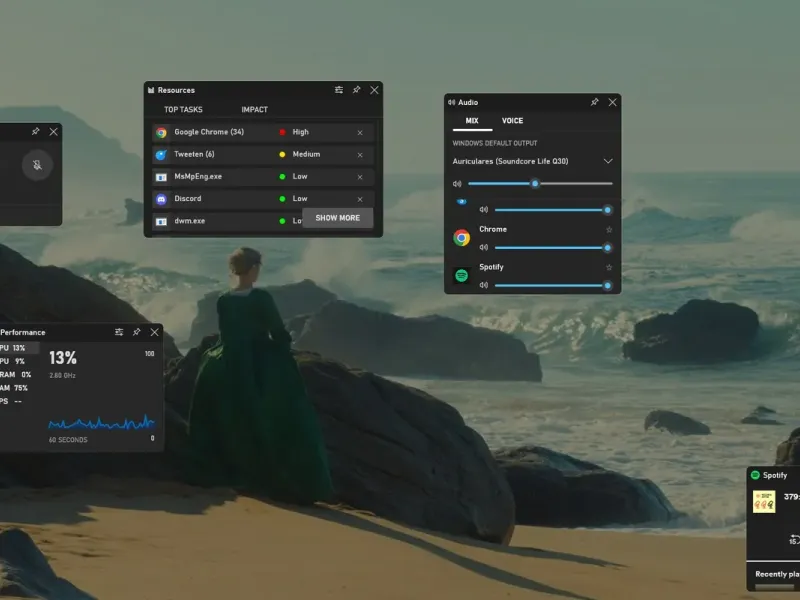Image resolution: width=800 pixels, height=600 pixels.
Task: Click the Tweeten task icon
Action: pos(161,155)
